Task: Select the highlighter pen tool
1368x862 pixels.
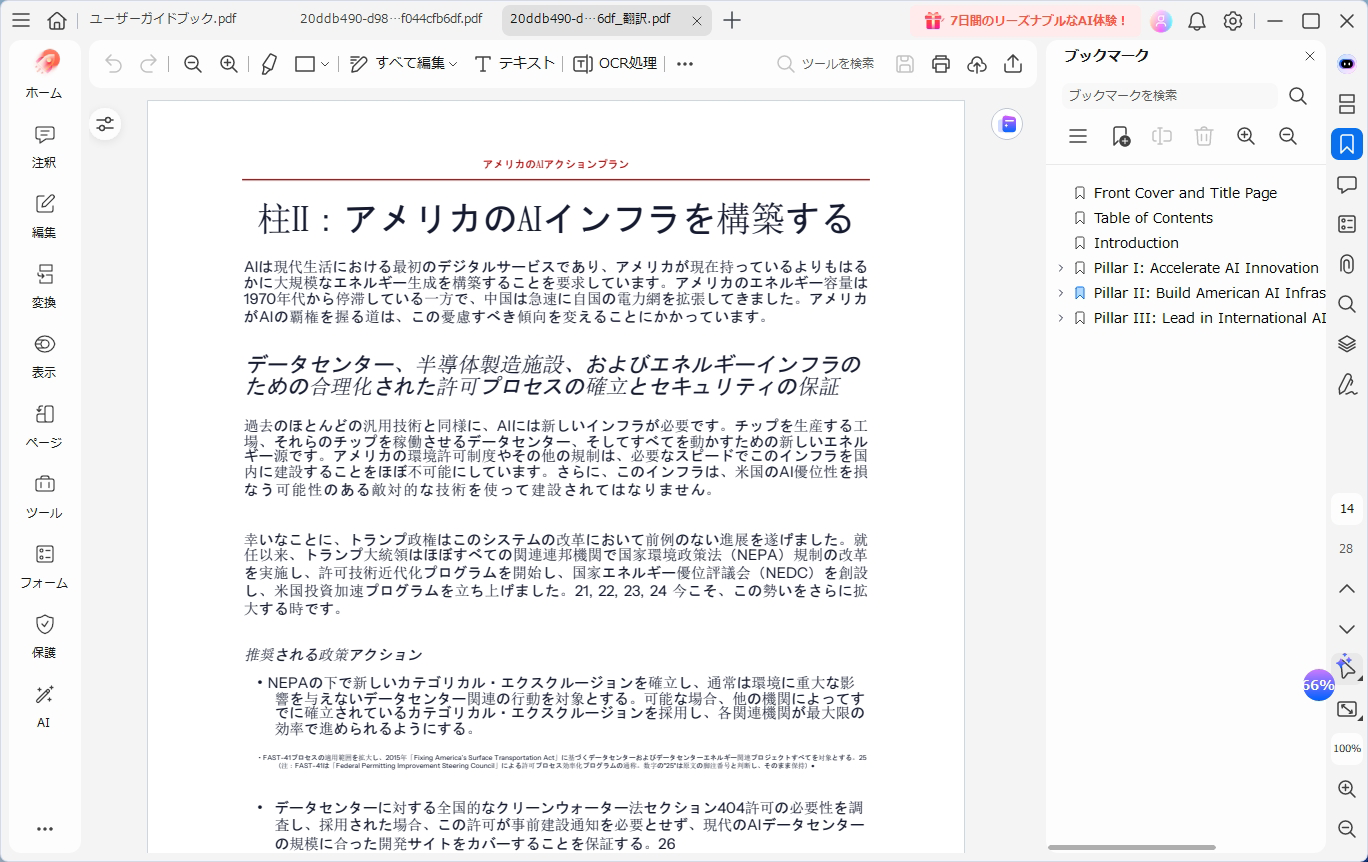Action: 268,64
